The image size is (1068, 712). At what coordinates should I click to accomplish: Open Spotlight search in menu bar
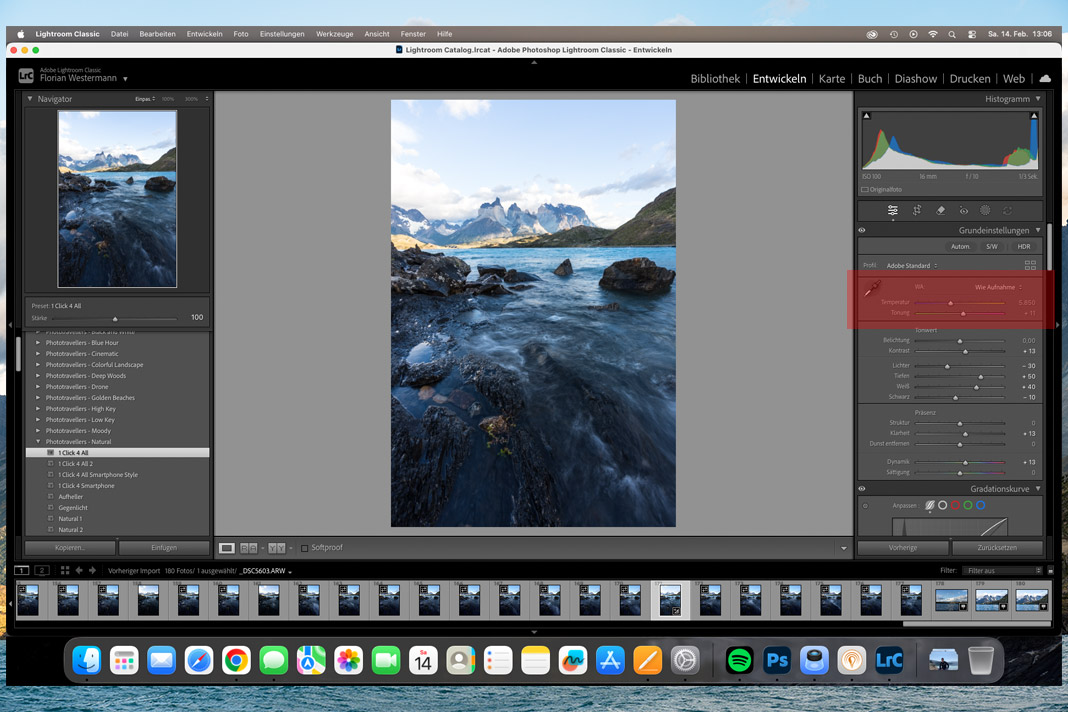point(952,34)
